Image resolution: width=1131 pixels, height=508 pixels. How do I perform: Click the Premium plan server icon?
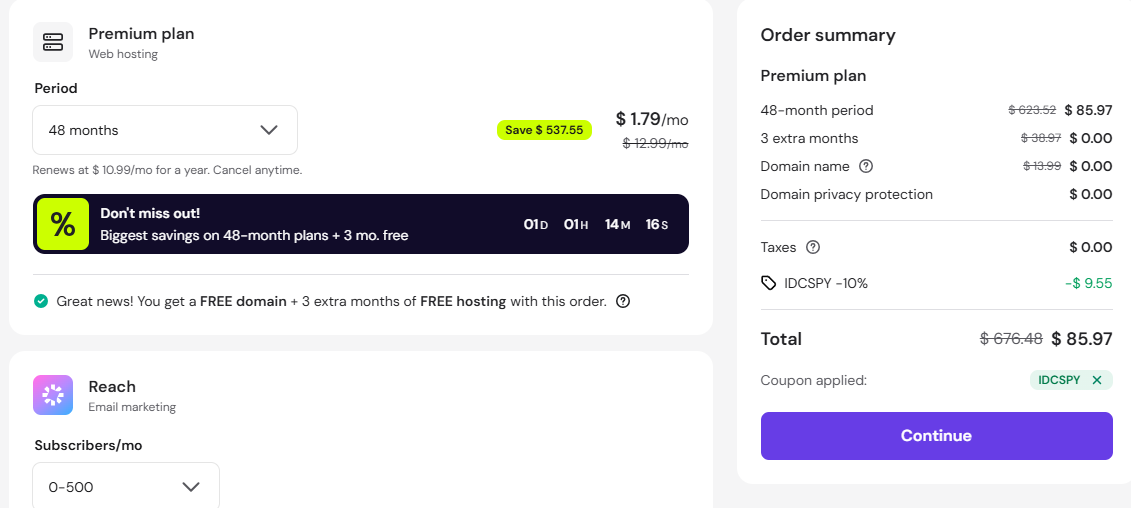click(53, 42)
